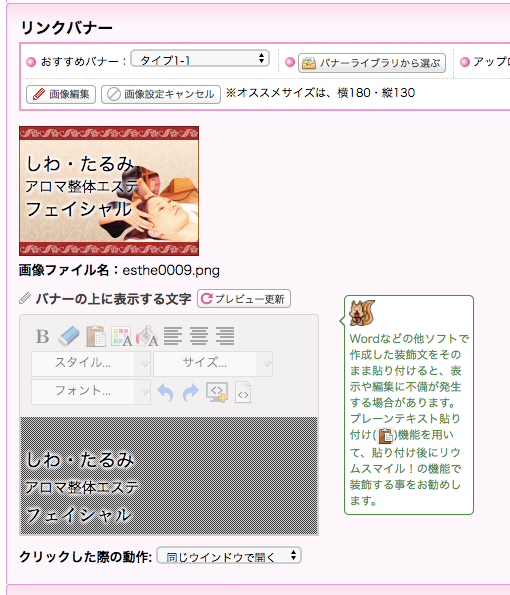Center align the text

(199, 336)
